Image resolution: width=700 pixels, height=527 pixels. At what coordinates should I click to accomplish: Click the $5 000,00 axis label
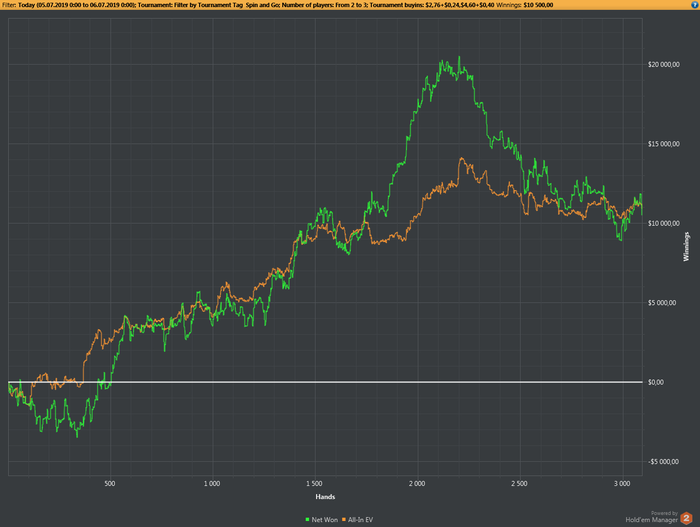(x=662, y=303)
